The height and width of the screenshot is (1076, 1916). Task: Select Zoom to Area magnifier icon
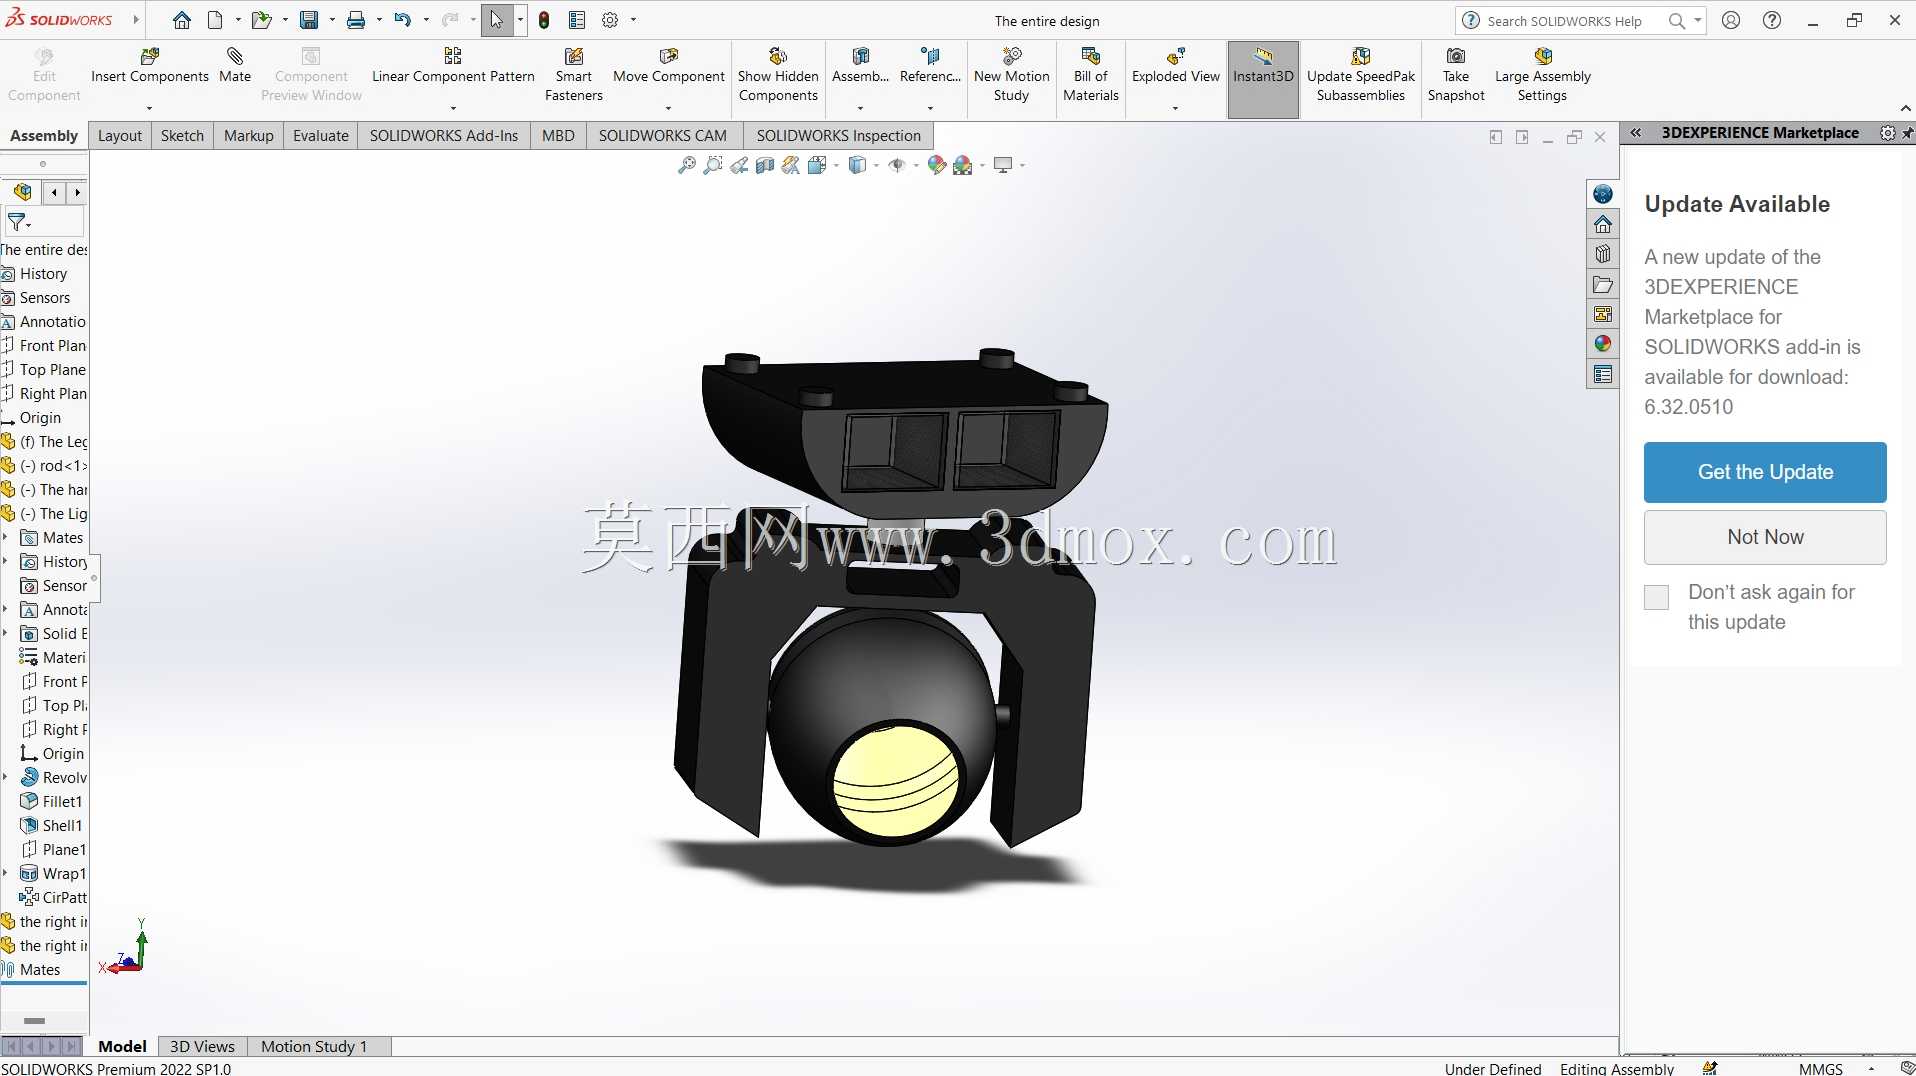(x=713, y=165)
